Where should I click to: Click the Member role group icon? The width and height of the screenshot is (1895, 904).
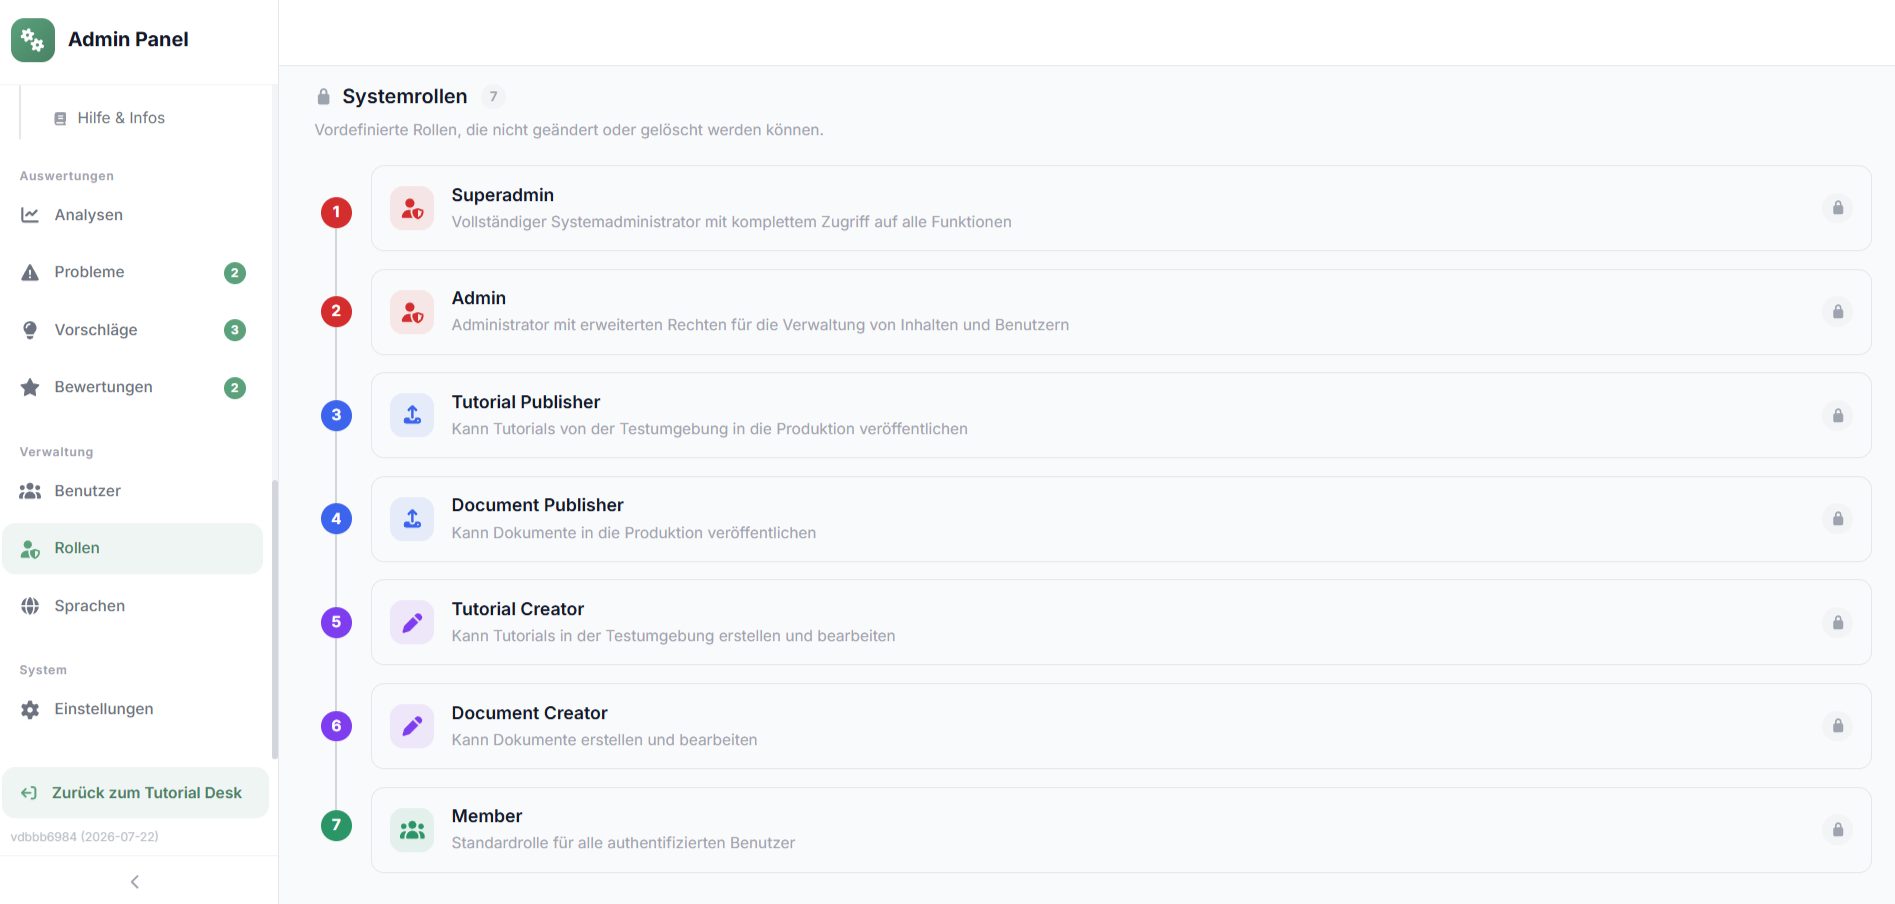(x=412, y=830)
